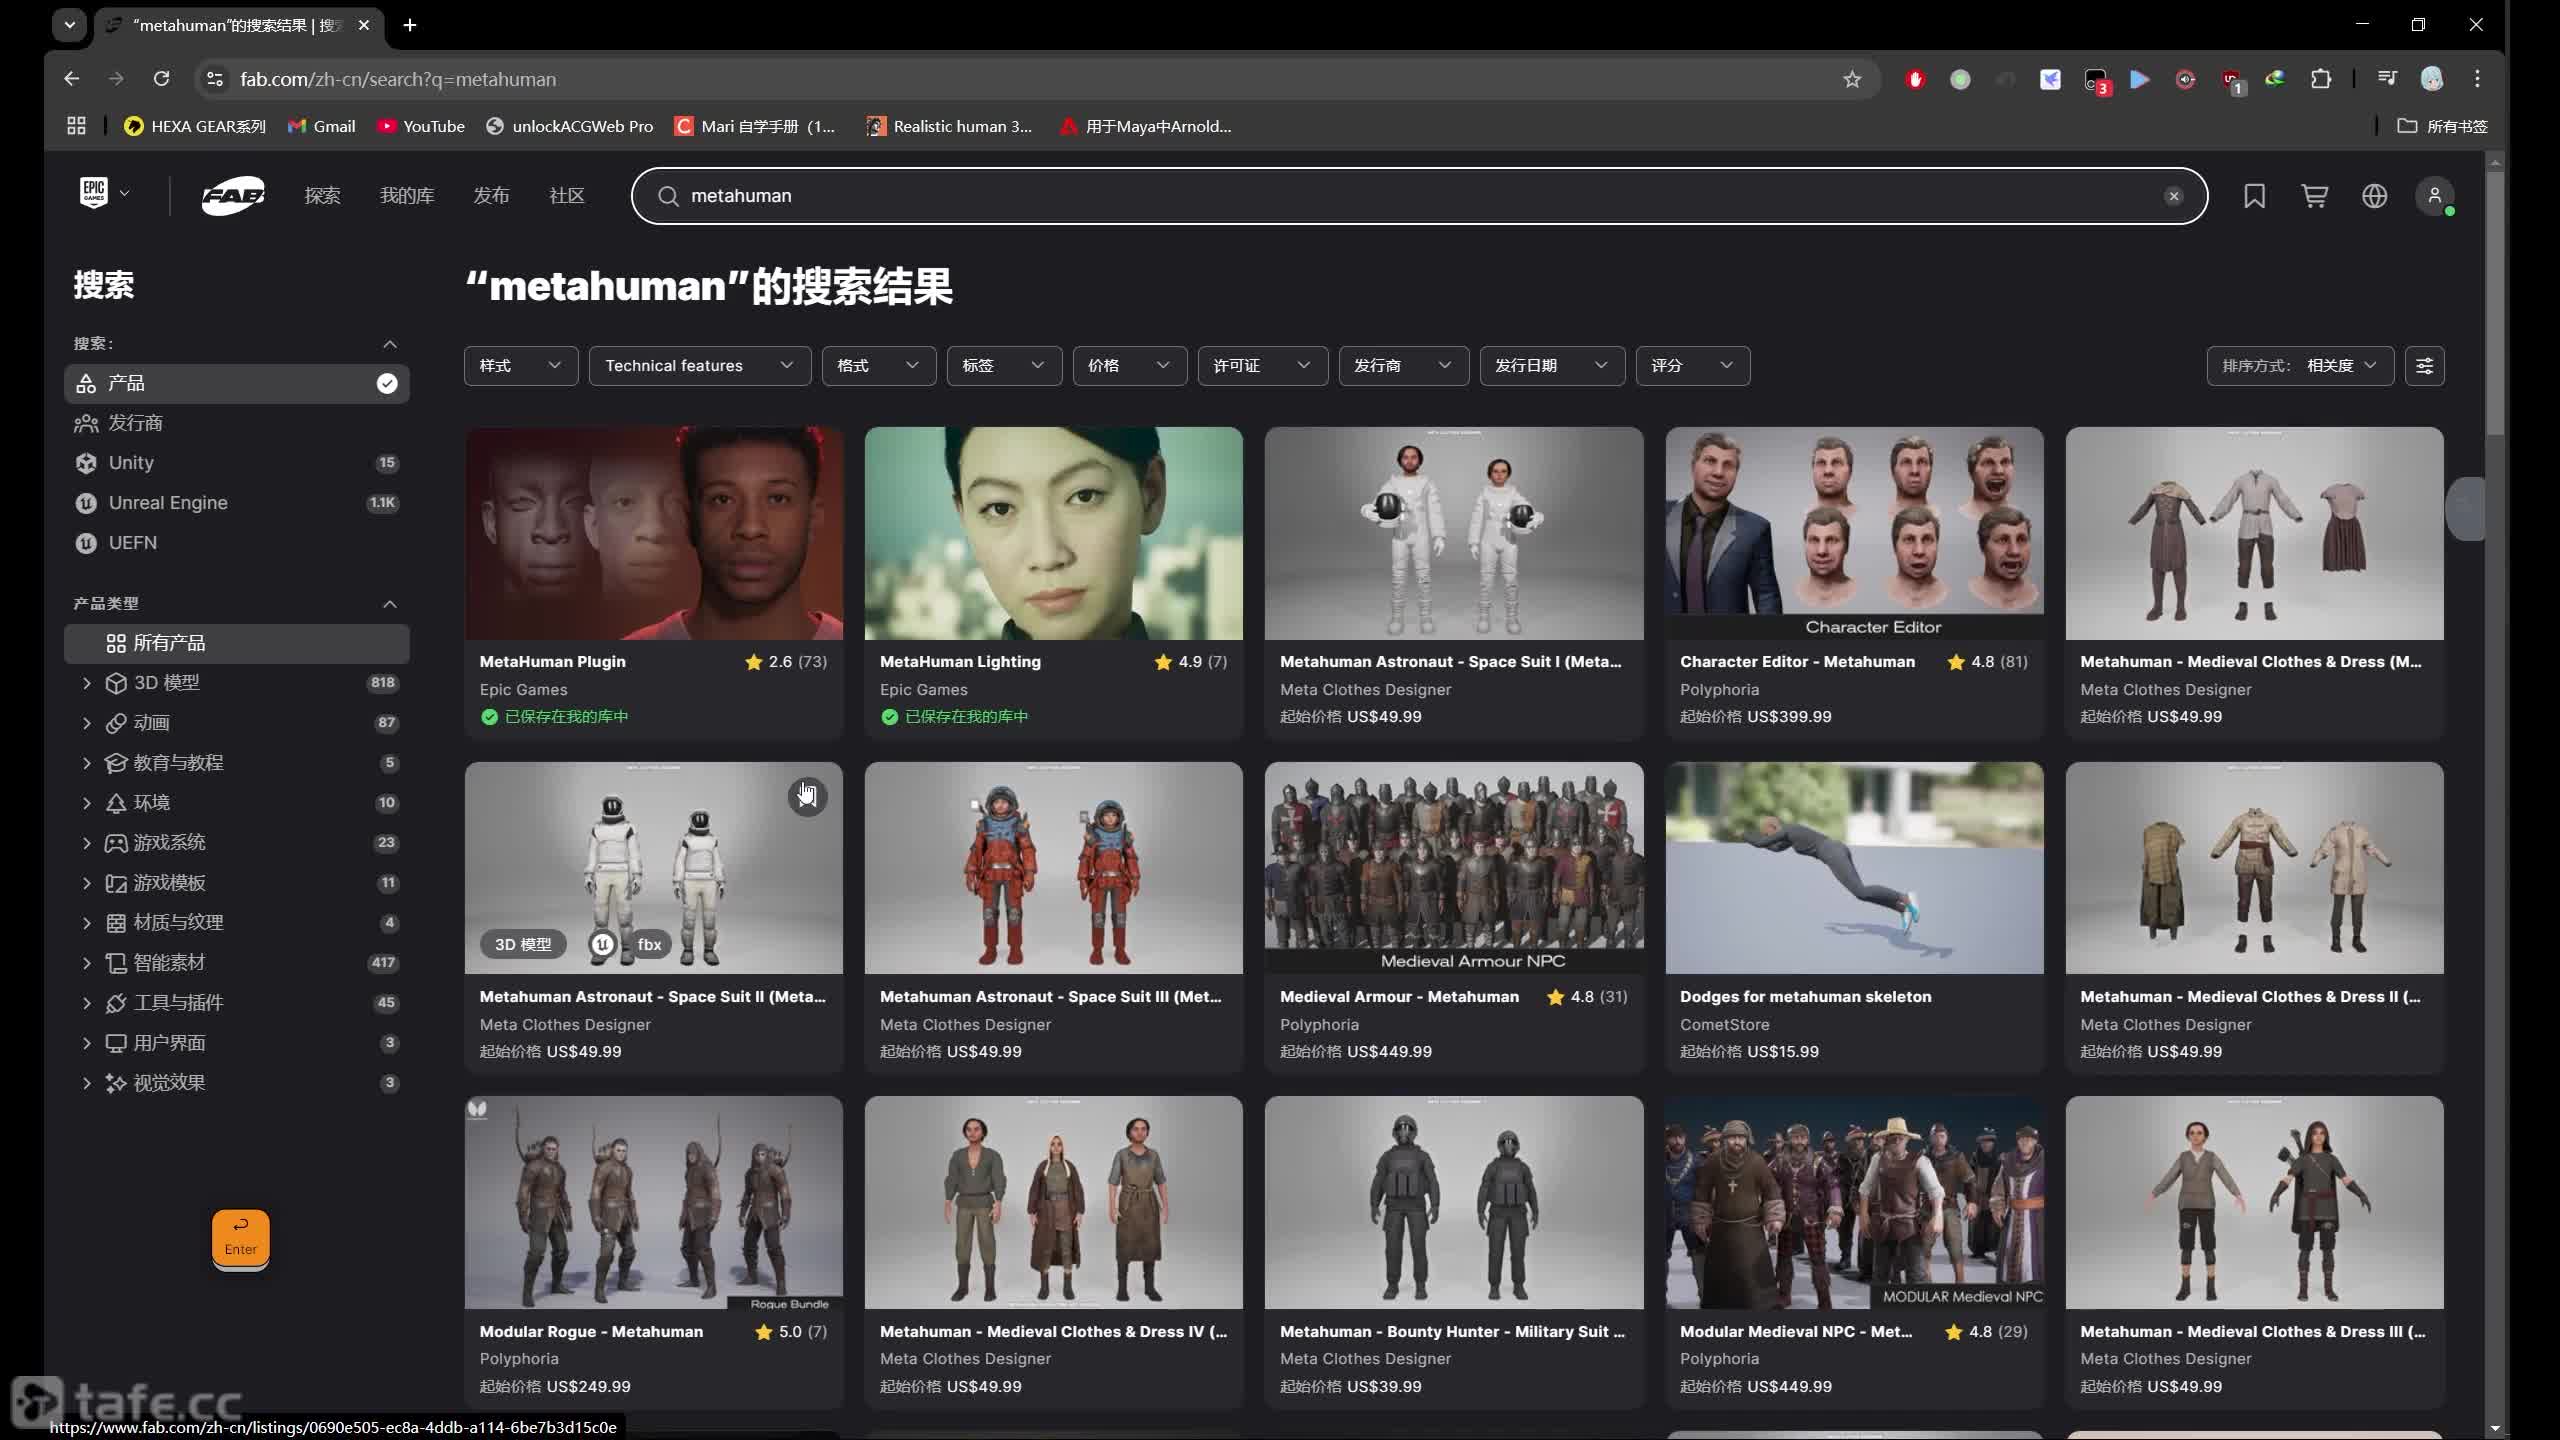Expand the 动画 category
This screenshot has width=2560, height=1440.
(x=86, y=723)
